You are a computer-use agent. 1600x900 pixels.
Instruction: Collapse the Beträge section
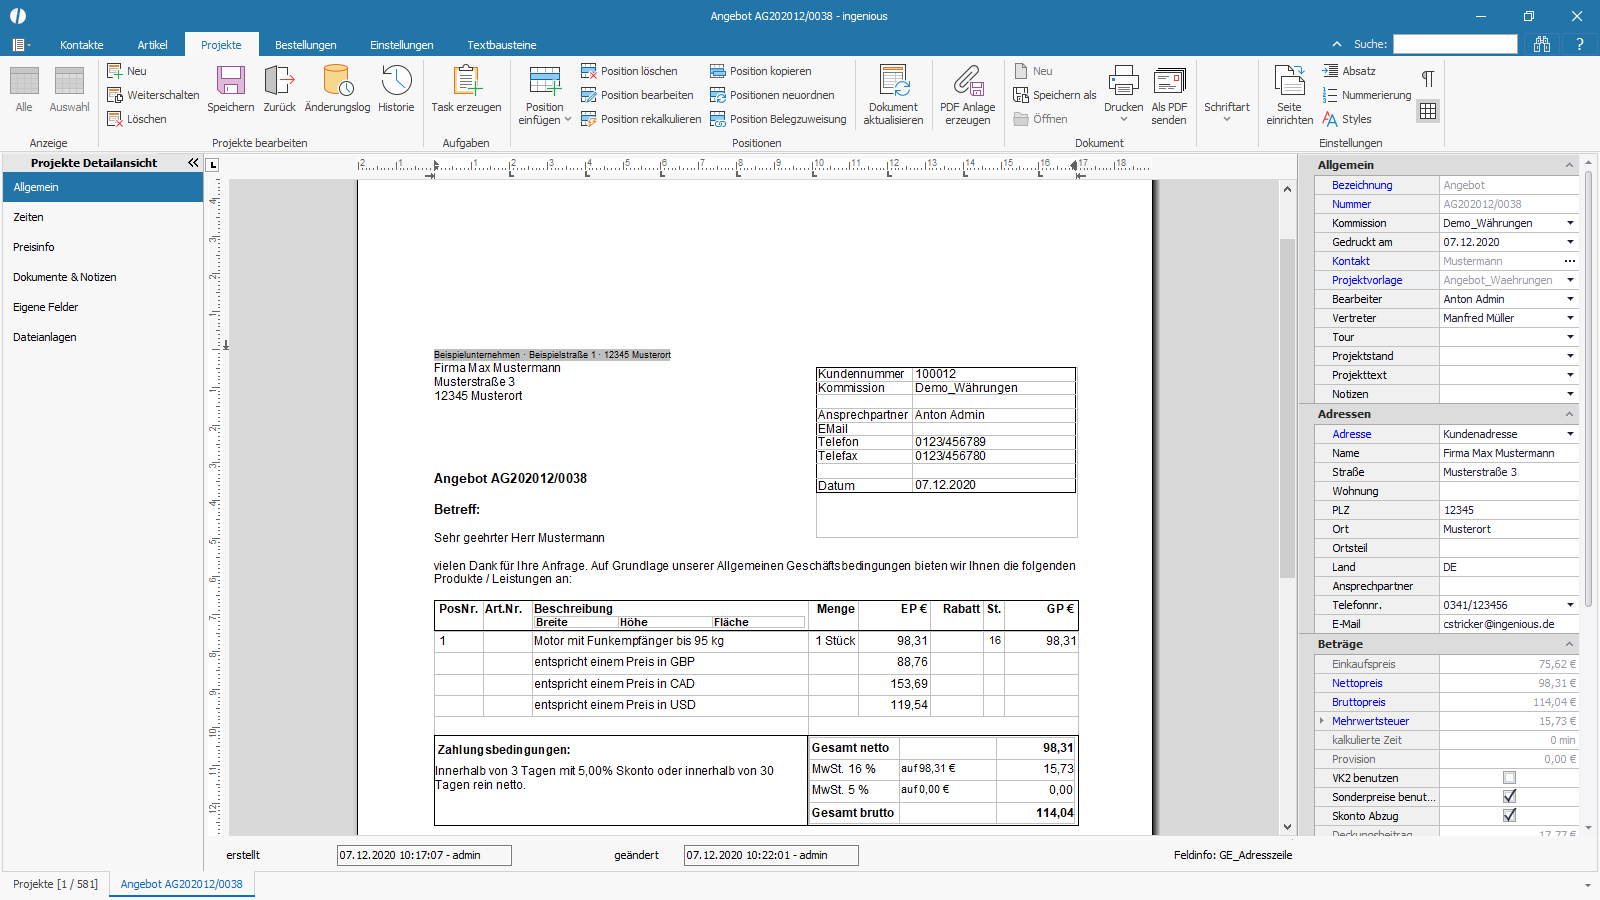point(1569,644)
